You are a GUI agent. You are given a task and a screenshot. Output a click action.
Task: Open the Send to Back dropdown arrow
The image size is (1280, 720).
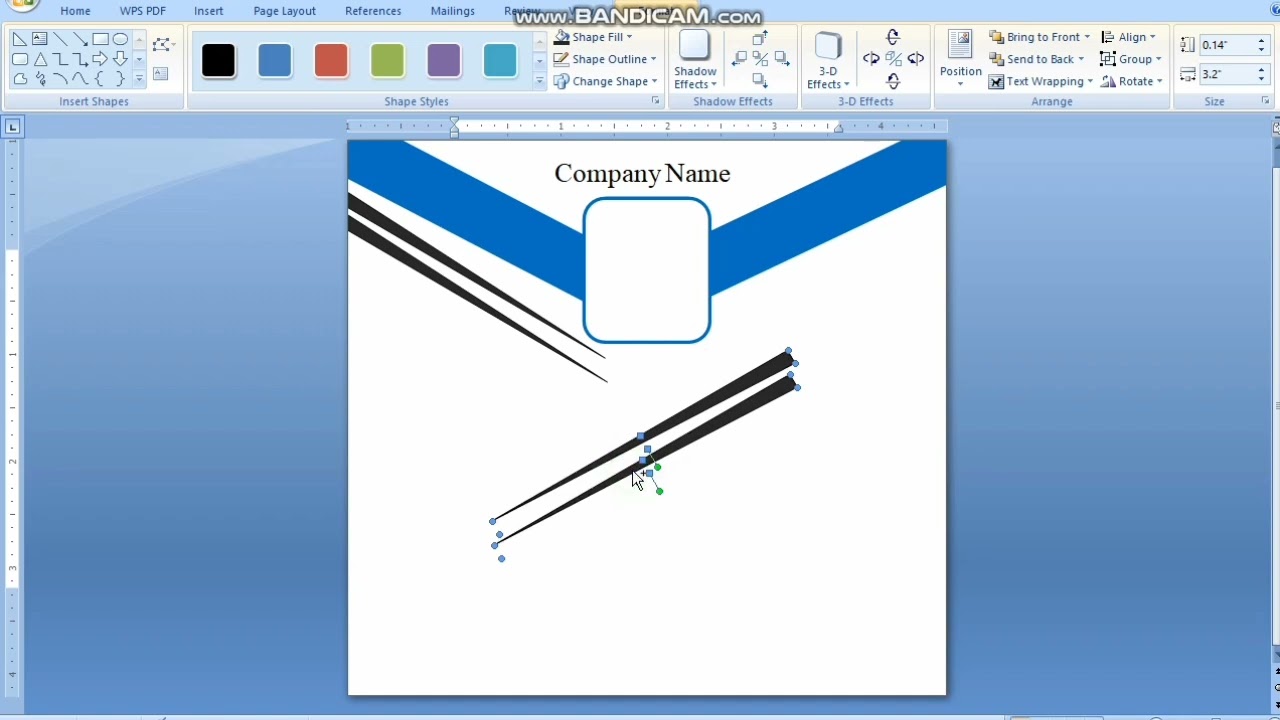click(1081, 59)
